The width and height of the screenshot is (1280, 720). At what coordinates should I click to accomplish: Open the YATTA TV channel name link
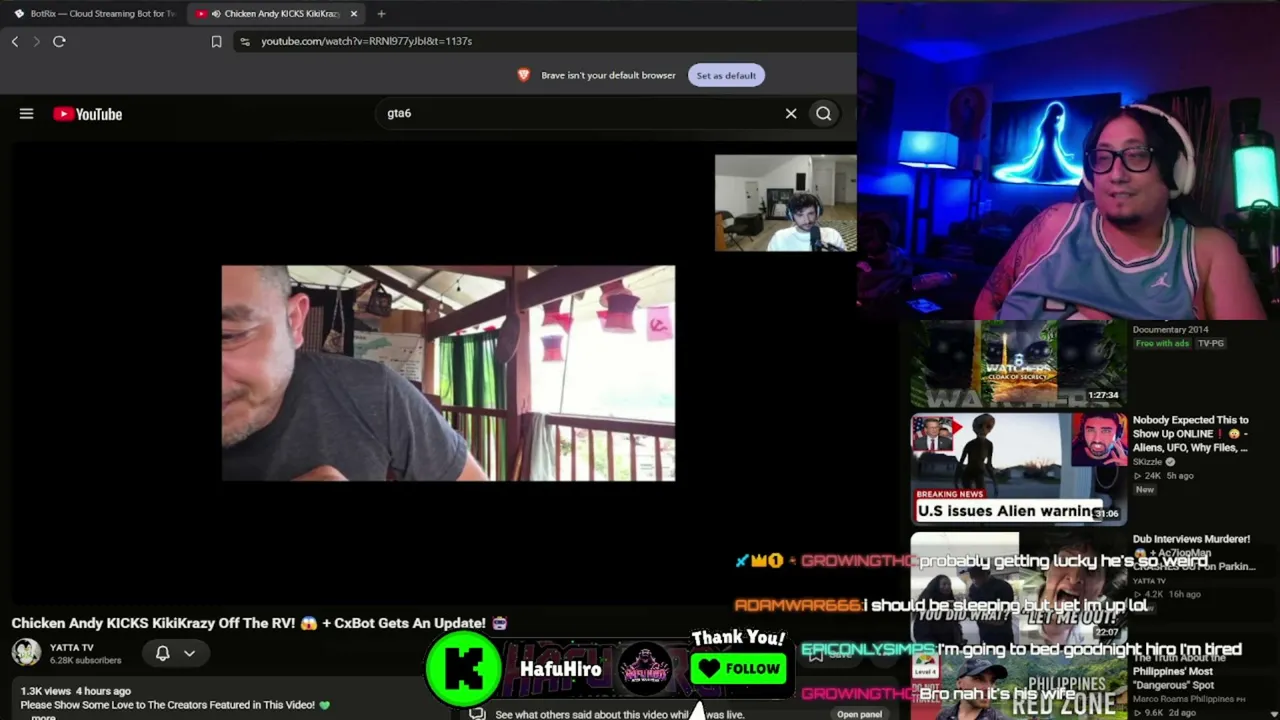pos(72,647)
